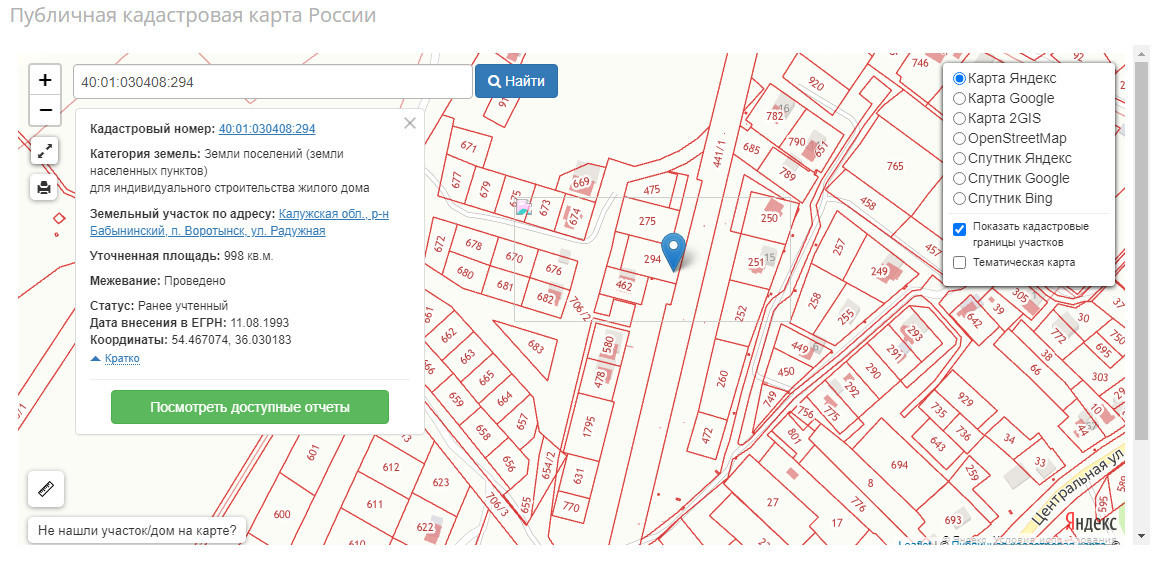This screenshot has width=1163, height=561.
Task: Focus the cadastral number search field
Action: point(273,82)
